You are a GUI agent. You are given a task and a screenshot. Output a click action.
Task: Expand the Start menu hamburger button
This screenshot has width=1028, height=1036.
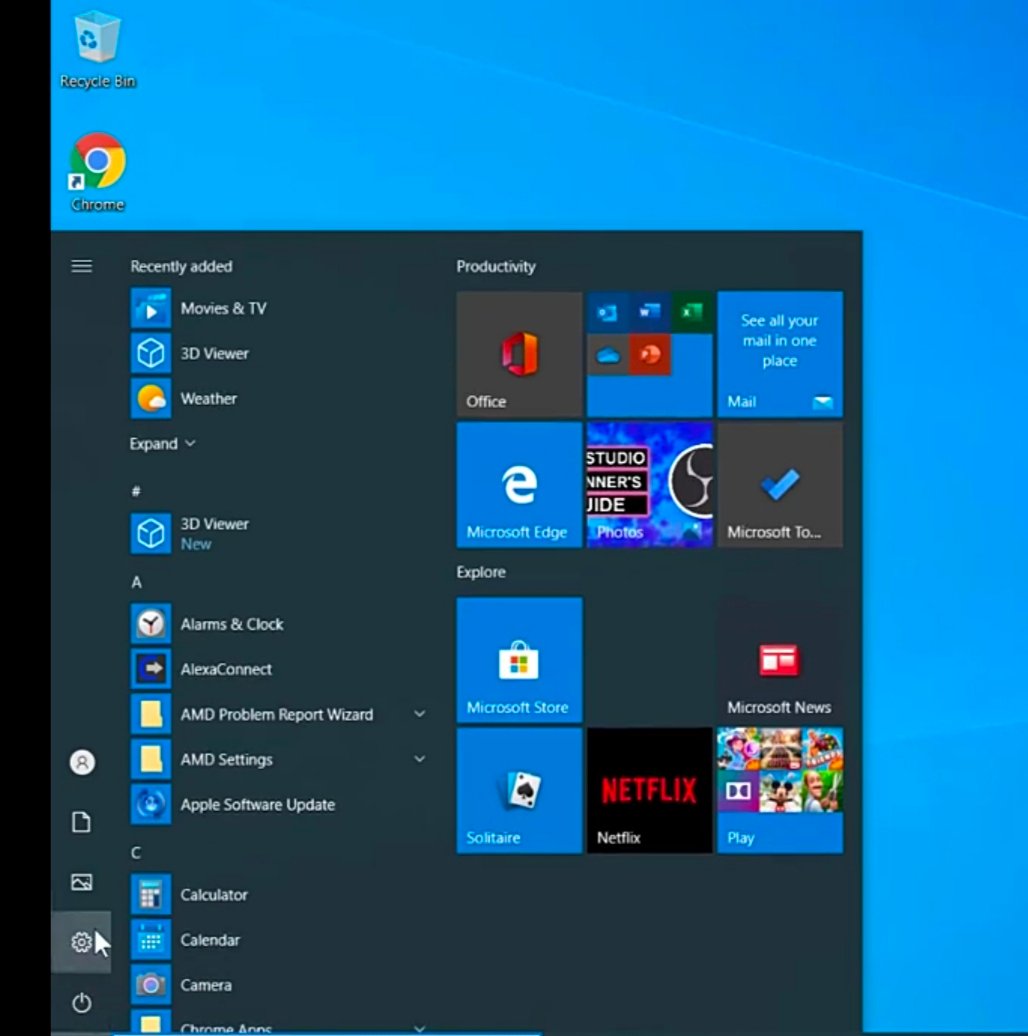[82, 266]
